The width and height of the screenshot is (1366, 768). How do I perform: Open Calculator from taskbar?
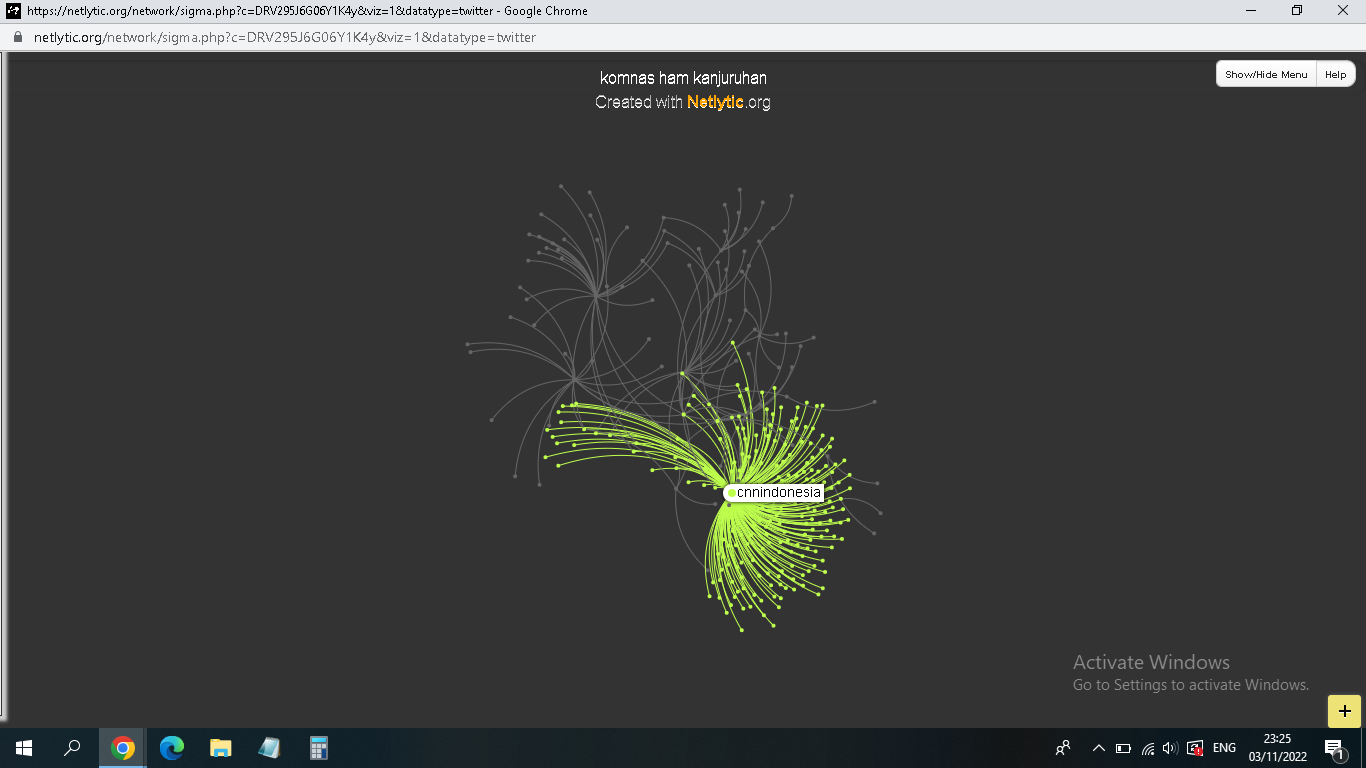point(319,748)
